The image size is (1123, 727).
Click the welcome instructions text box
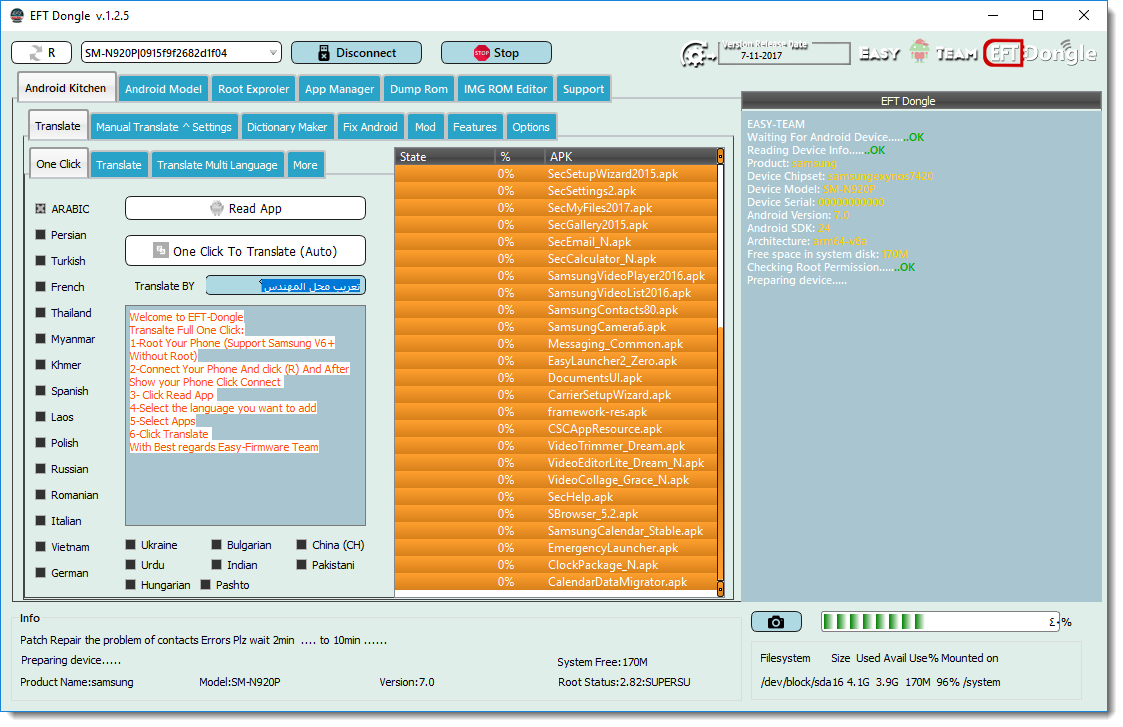245,415
